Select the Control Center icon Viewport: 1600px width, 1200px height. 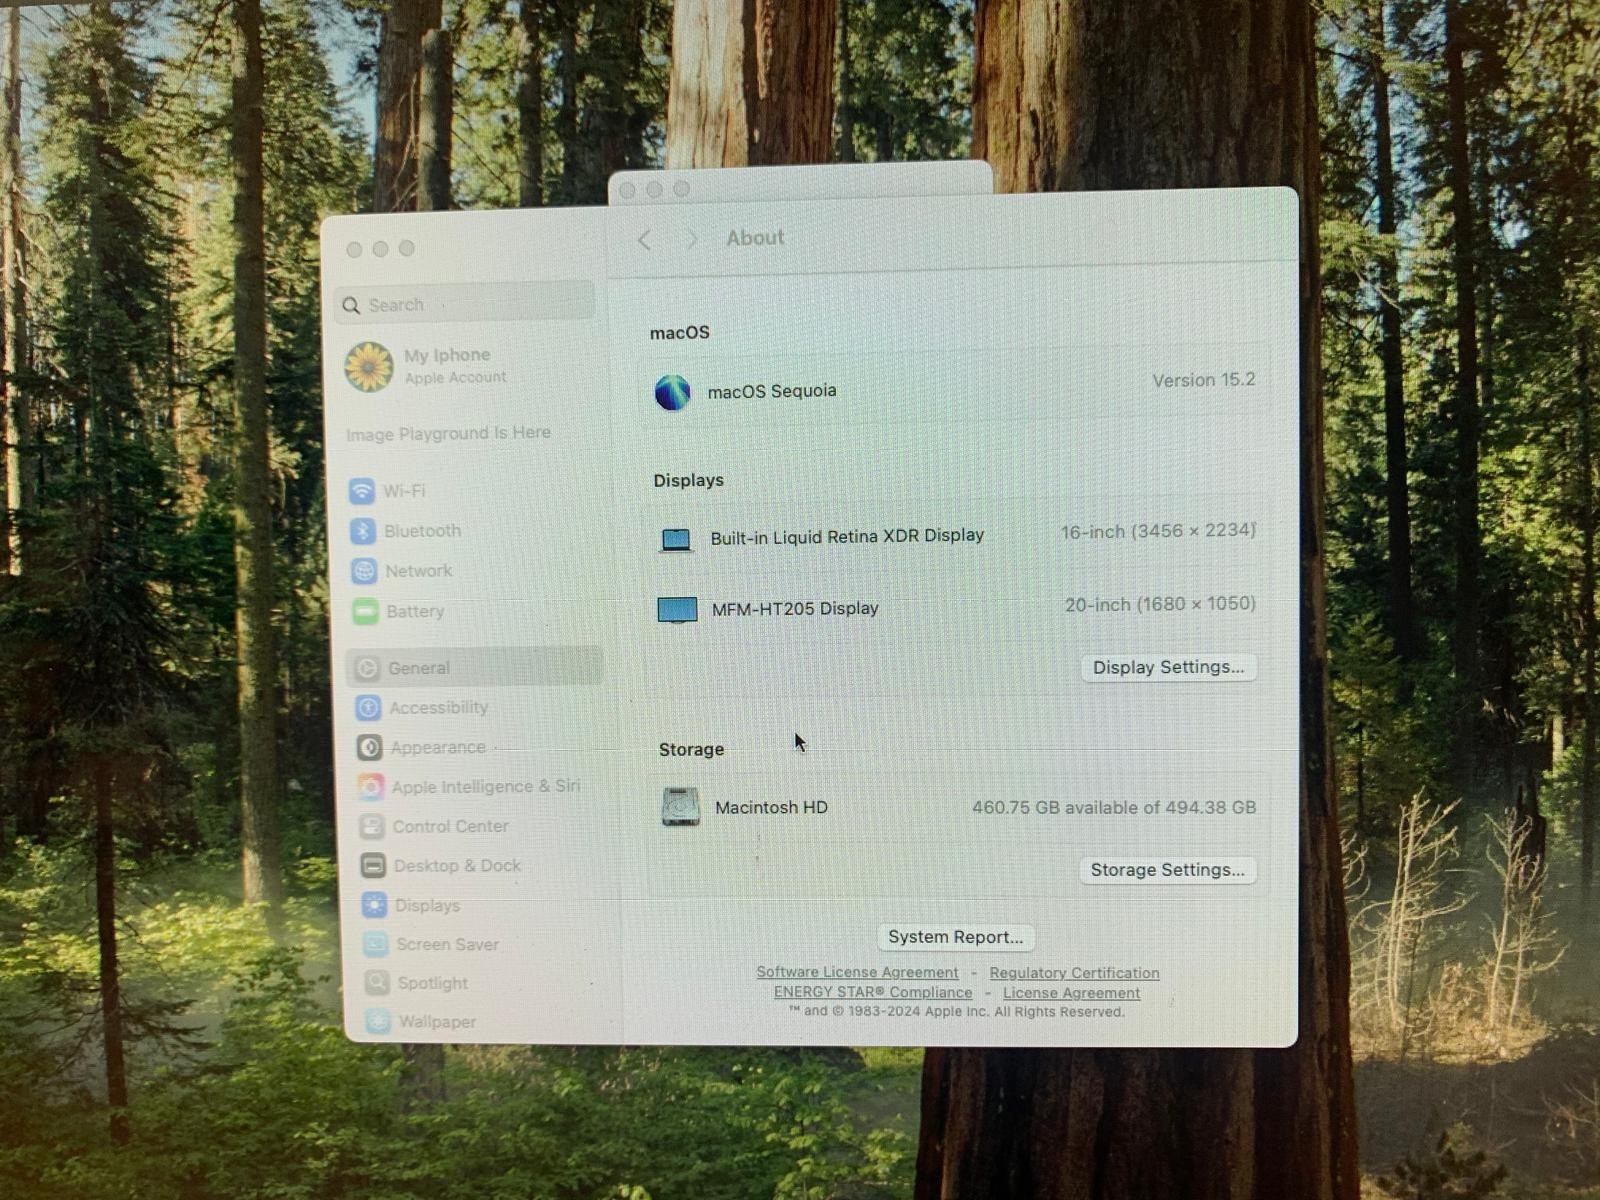372,827
